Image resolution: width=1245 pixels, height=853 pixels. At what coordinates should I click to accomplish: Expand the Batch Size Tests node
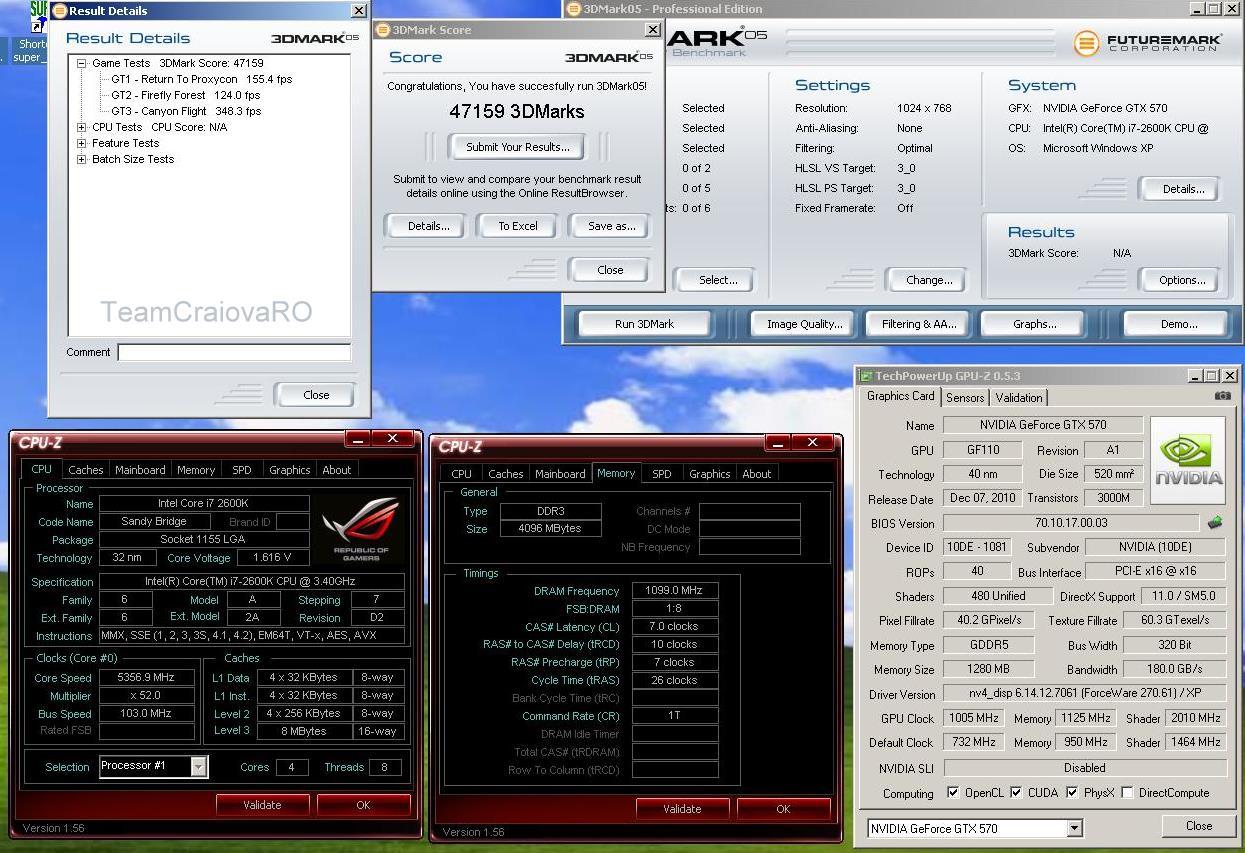point(82,159)
